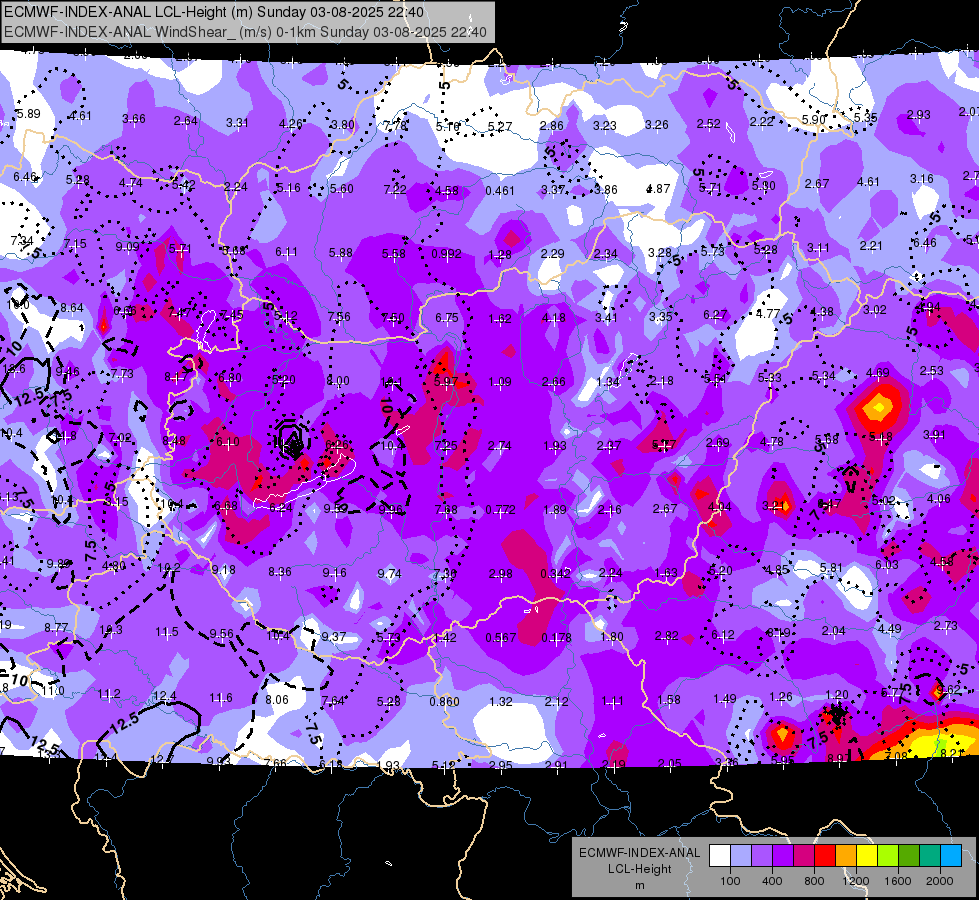The image size is (979, 900).
Task: Click the wind shear value 7.34
Action: click(x=21, y=240)
